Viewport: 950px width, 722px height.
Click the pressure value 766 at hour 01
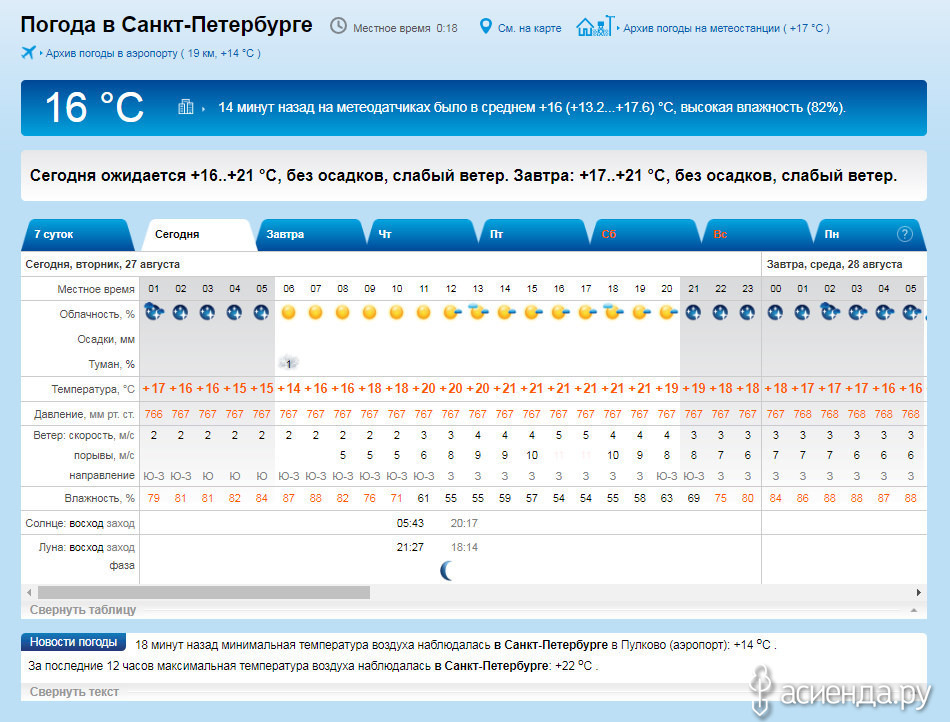[x=153, y=414]
